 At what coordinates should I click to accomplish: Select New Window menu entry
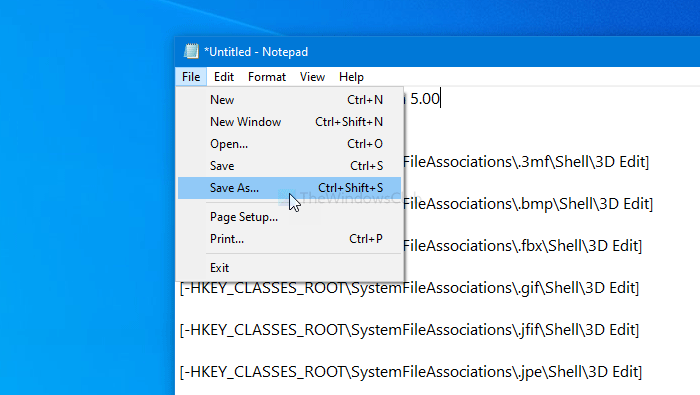click(x=289, y=122)
